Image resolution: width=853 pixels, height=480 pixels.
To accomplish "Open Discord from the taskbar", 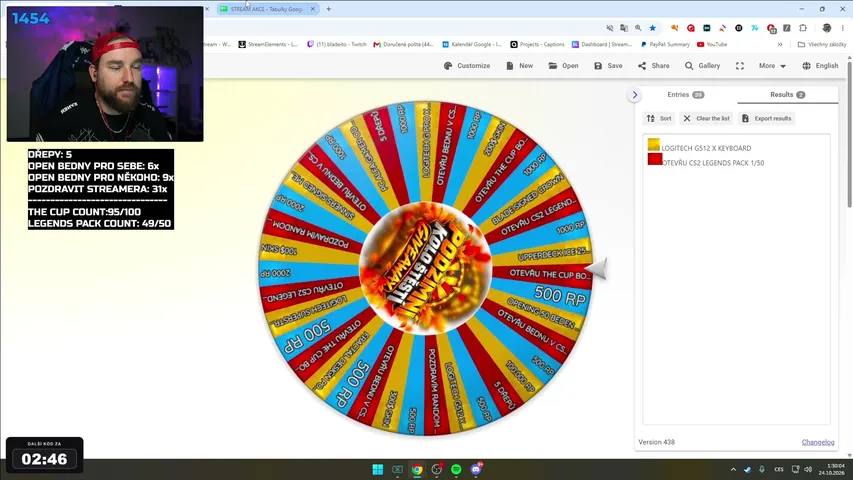I will pos(476,469).
